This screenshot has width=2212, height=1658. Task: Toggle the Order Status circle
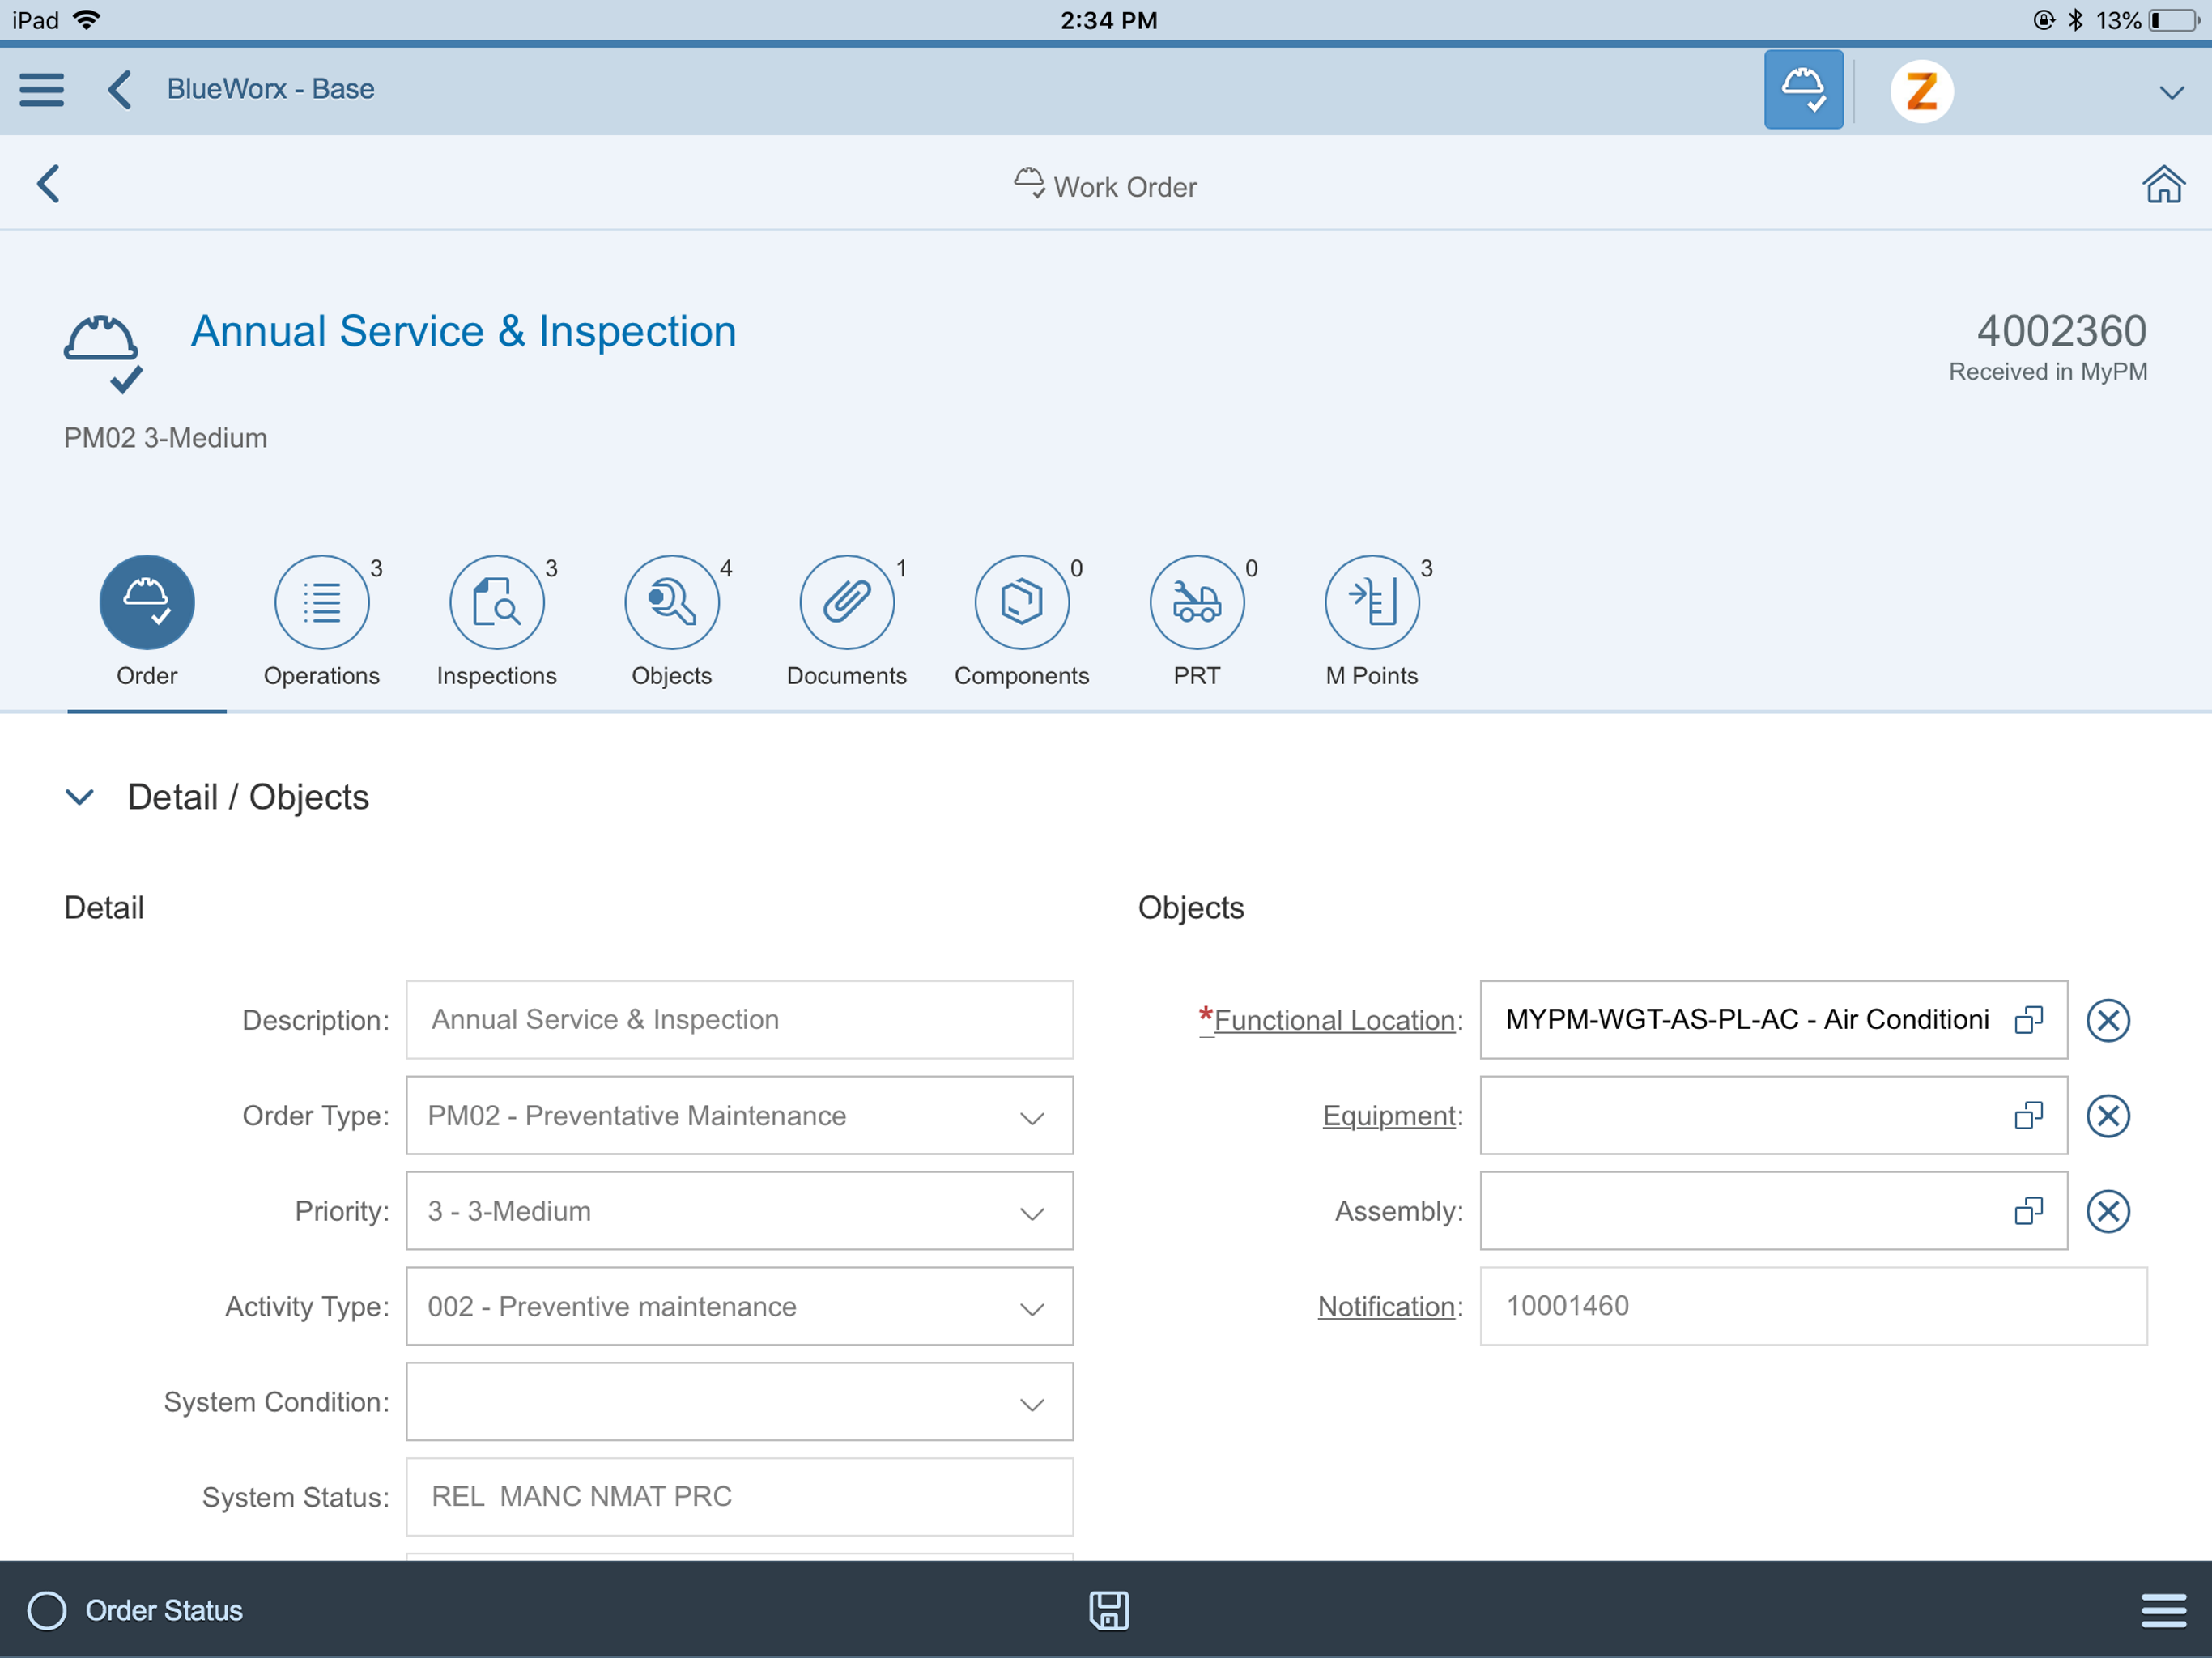pyautogui.click(x=47, y=1610)
